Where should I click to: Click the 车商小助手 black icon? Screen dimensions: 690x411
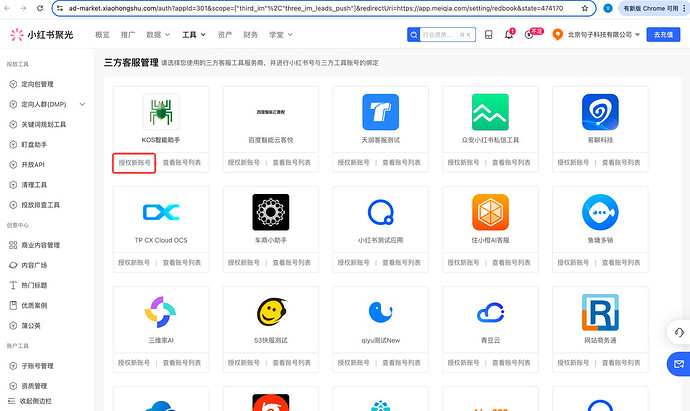271,212
